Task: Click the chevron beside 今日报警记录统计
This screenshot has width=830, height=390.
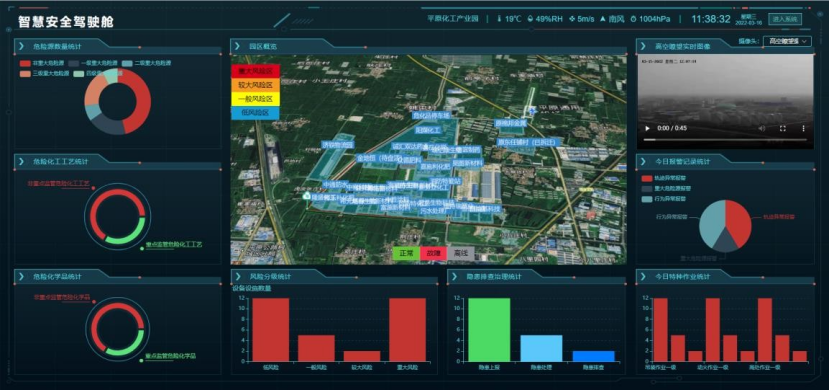Action: [643, 161]
